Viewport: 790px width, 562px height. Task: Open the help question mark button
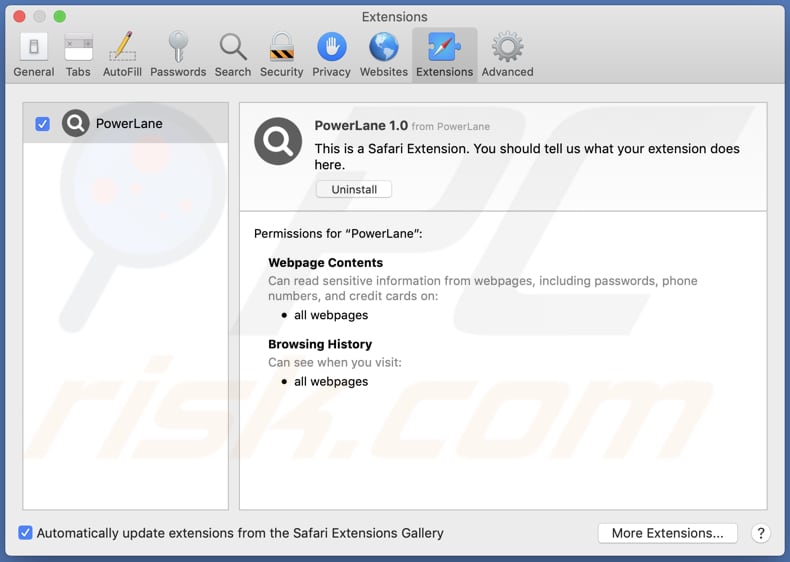[x=761, y=533]
